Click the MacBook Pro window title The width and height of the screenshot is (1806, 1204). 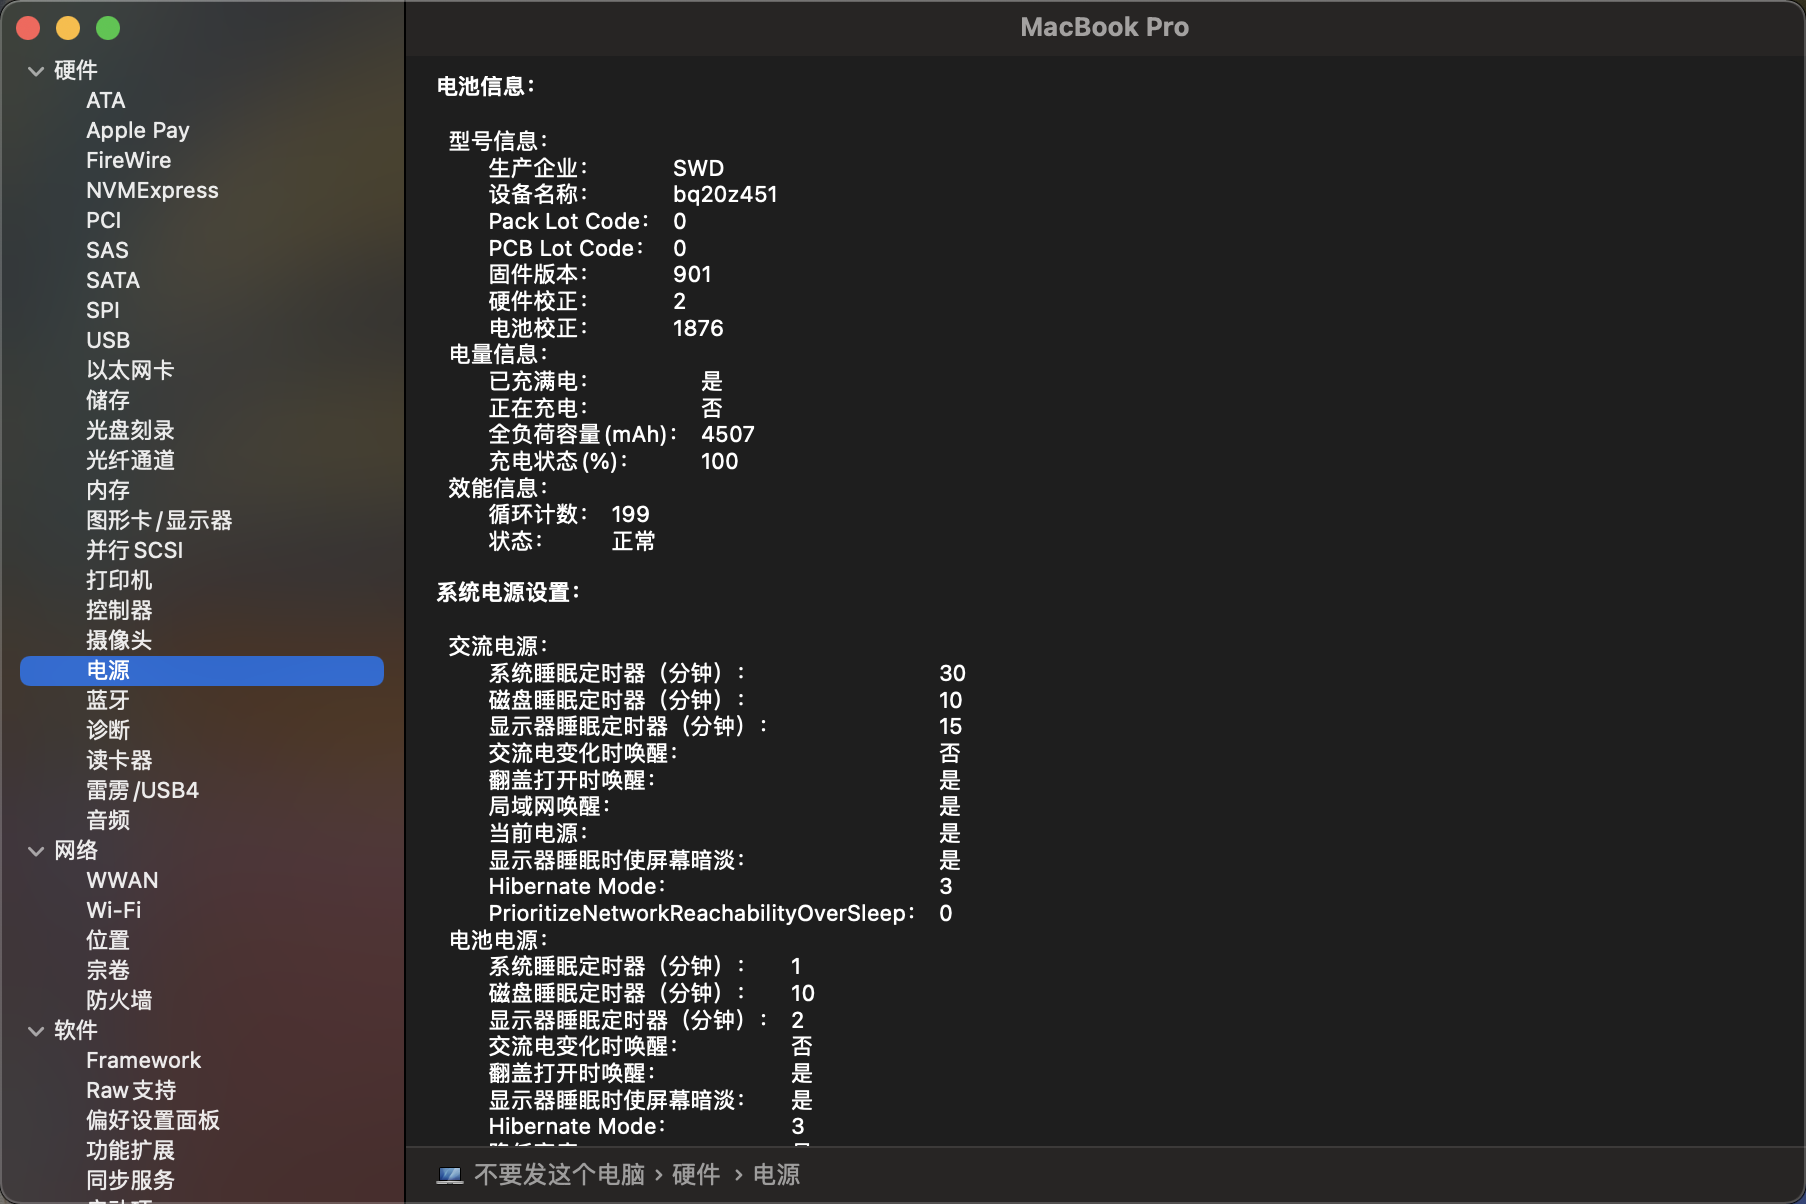click(1105, 28)
